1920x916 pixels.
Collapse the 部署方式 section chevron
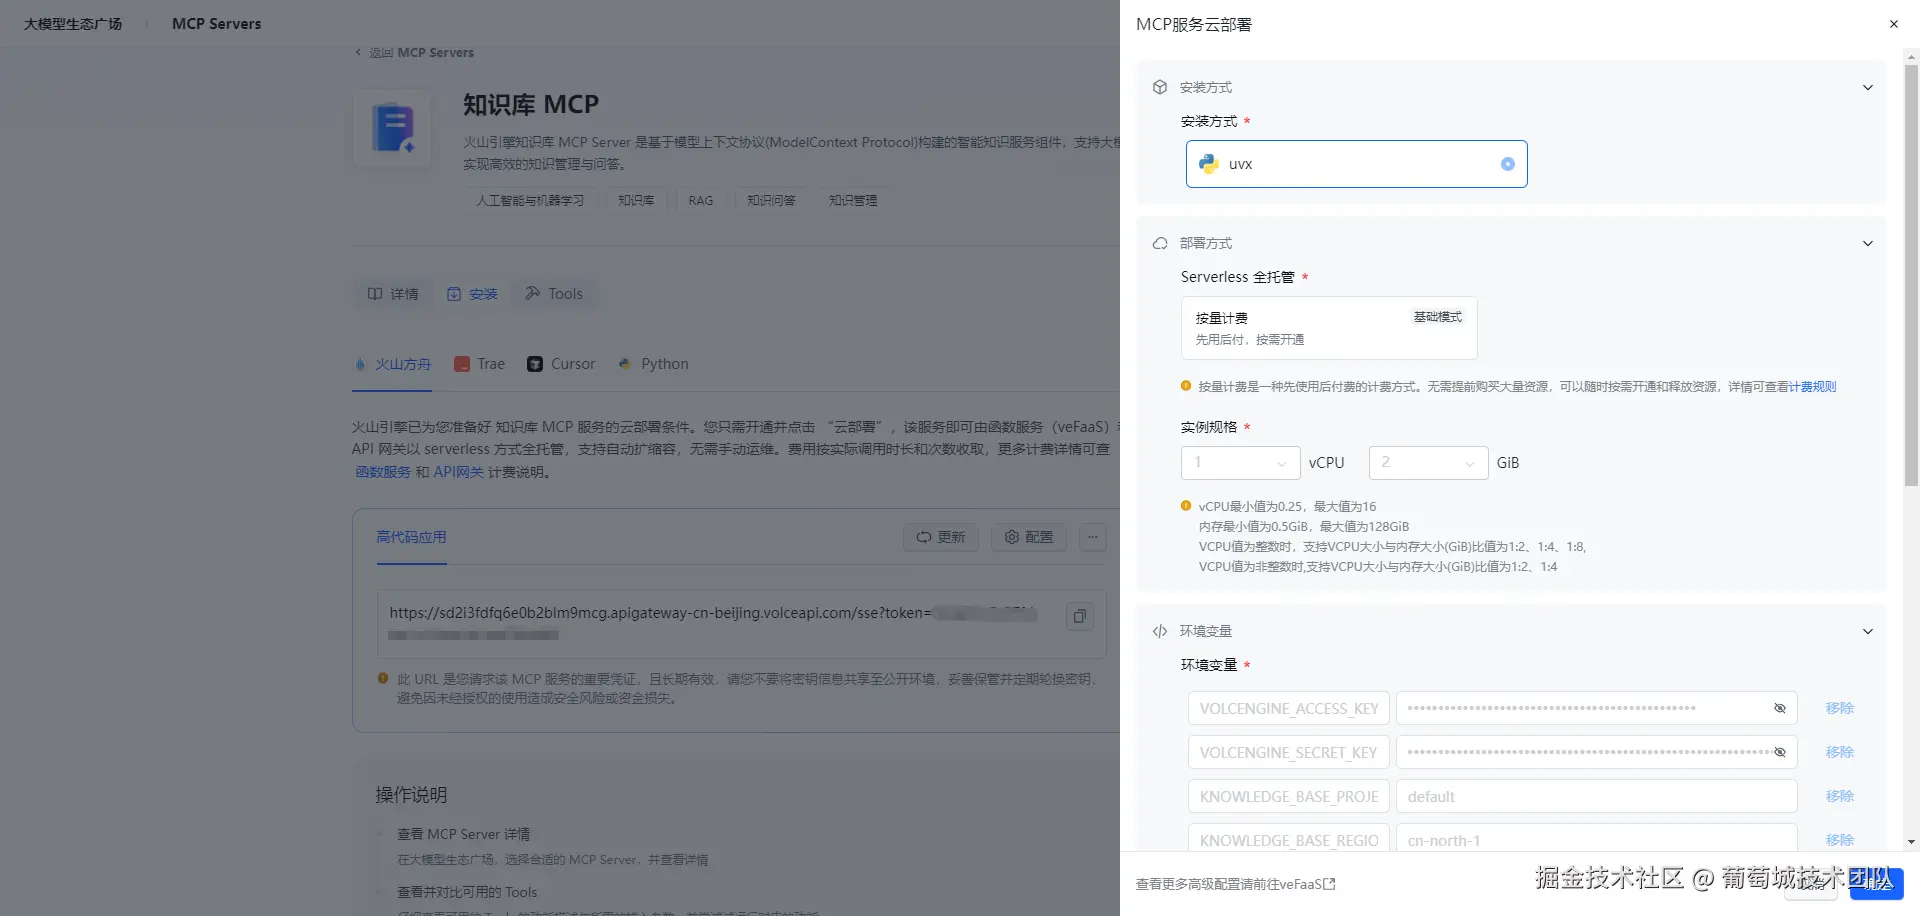1867,244
